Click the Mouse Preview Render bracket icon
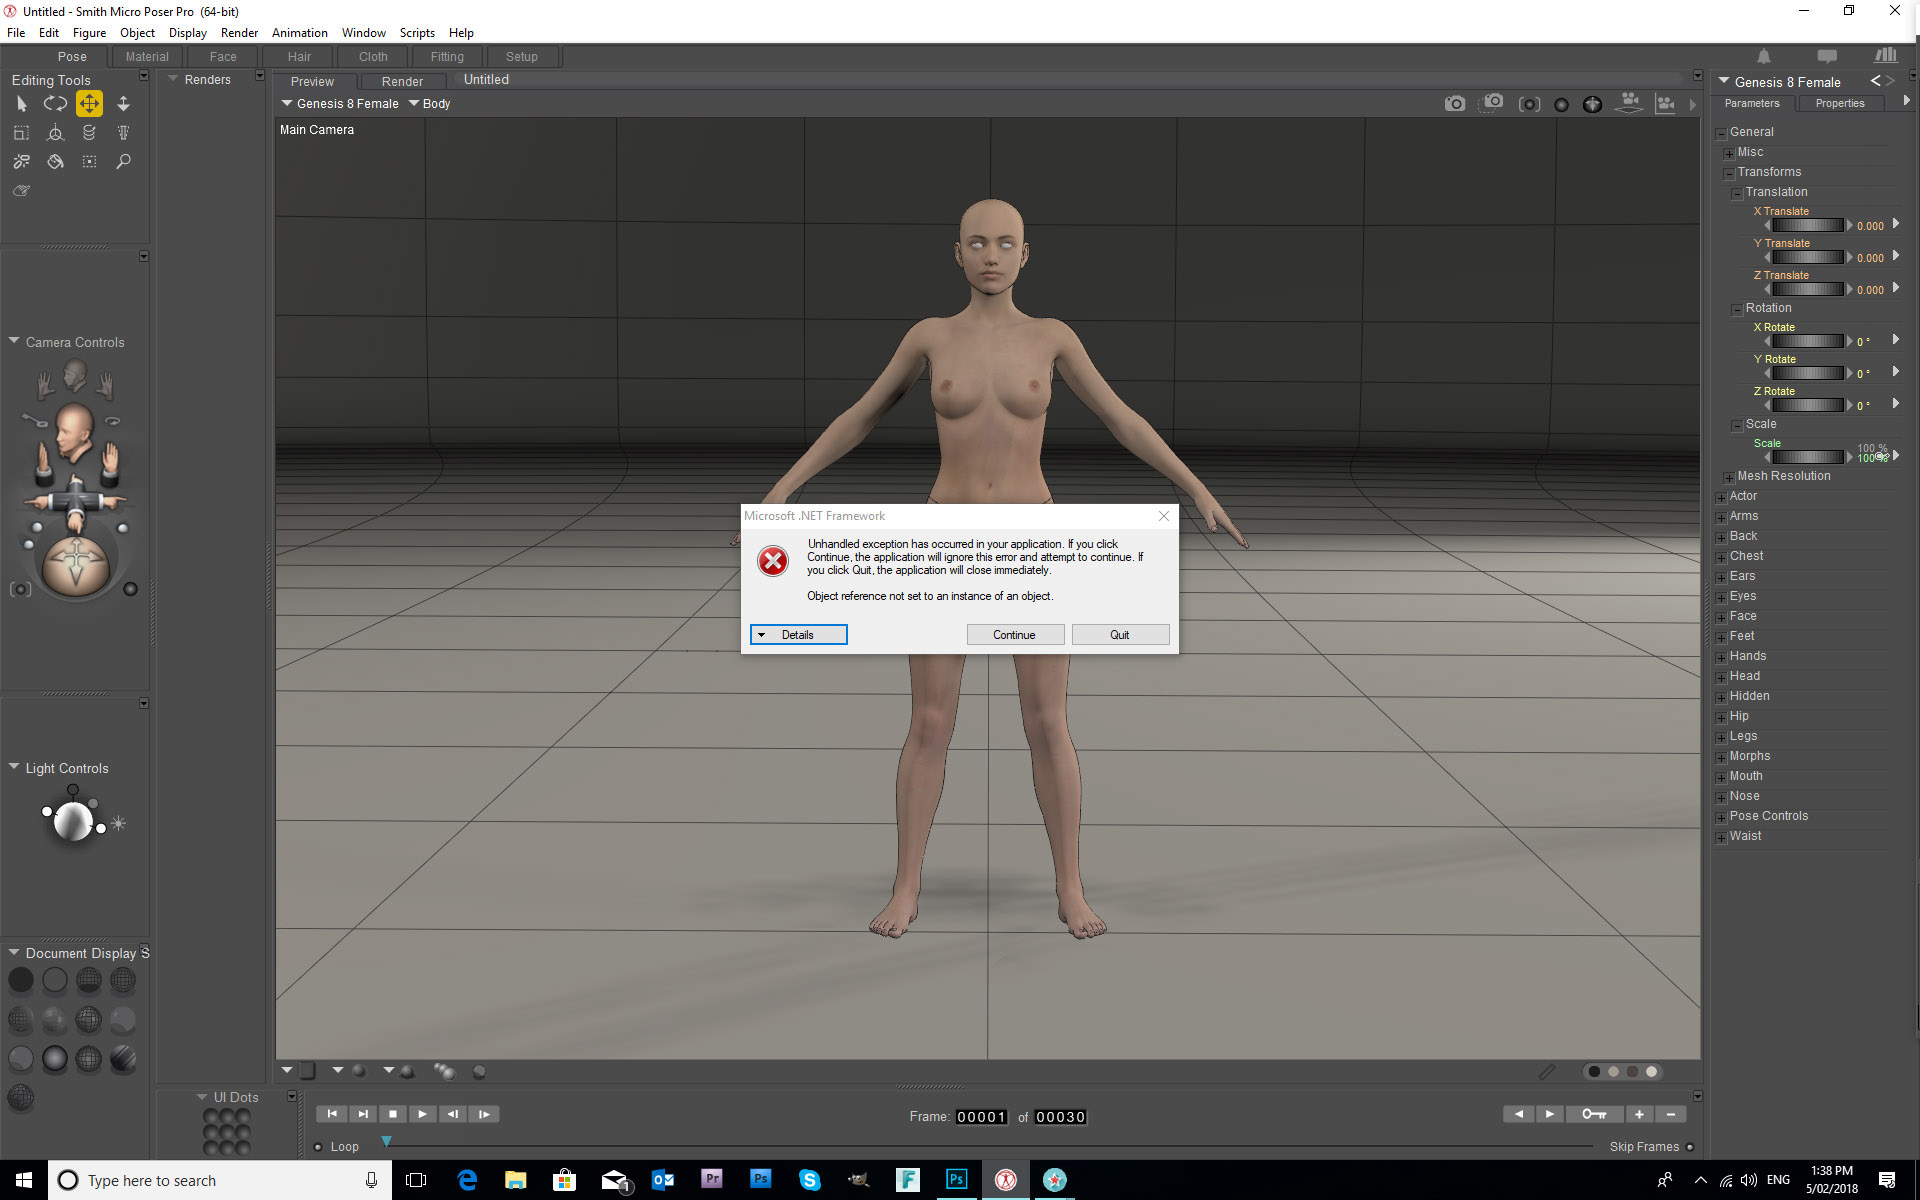1920x1200 pixels. click(1529, 104)
